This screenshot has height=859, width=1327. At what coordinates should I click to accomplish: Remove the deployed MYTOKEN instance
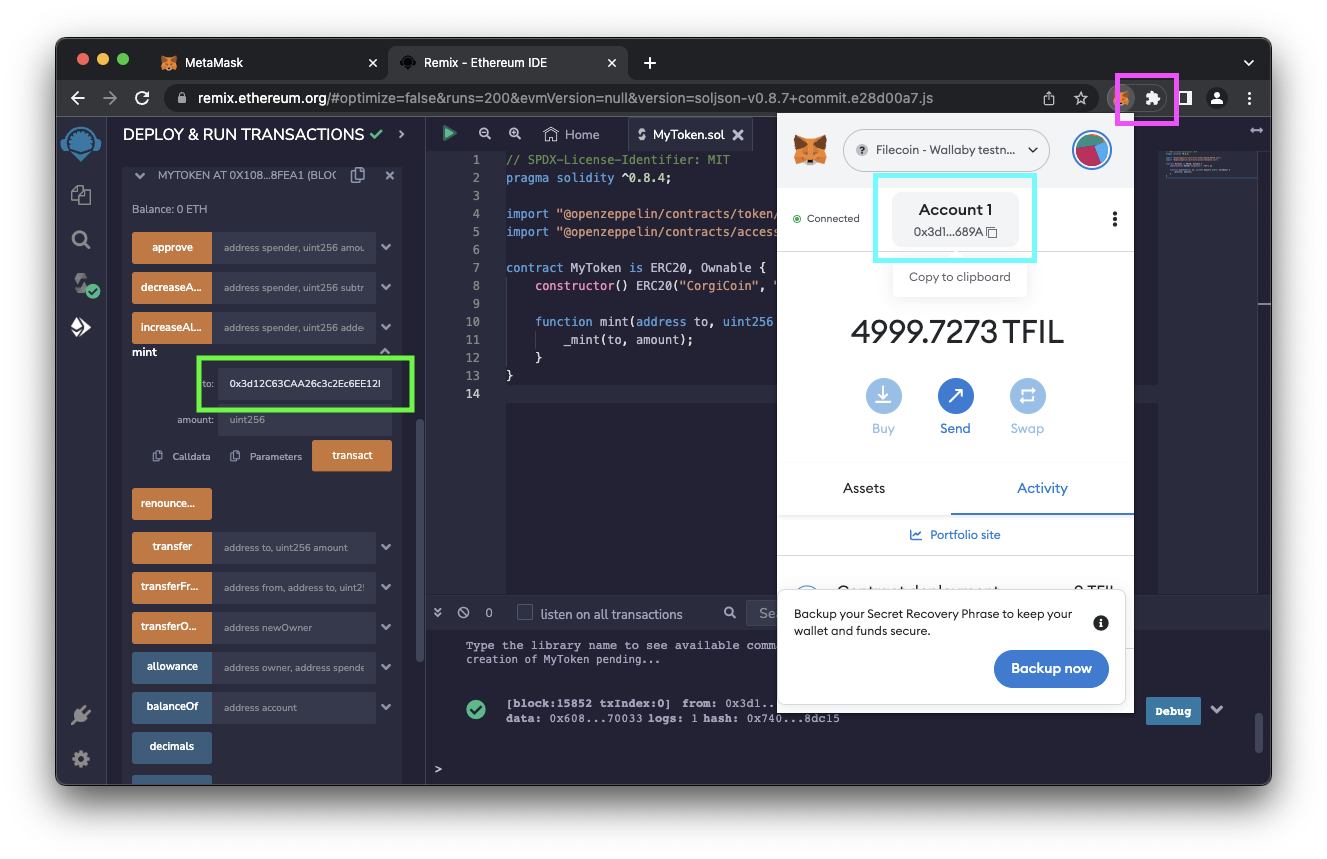390,175
